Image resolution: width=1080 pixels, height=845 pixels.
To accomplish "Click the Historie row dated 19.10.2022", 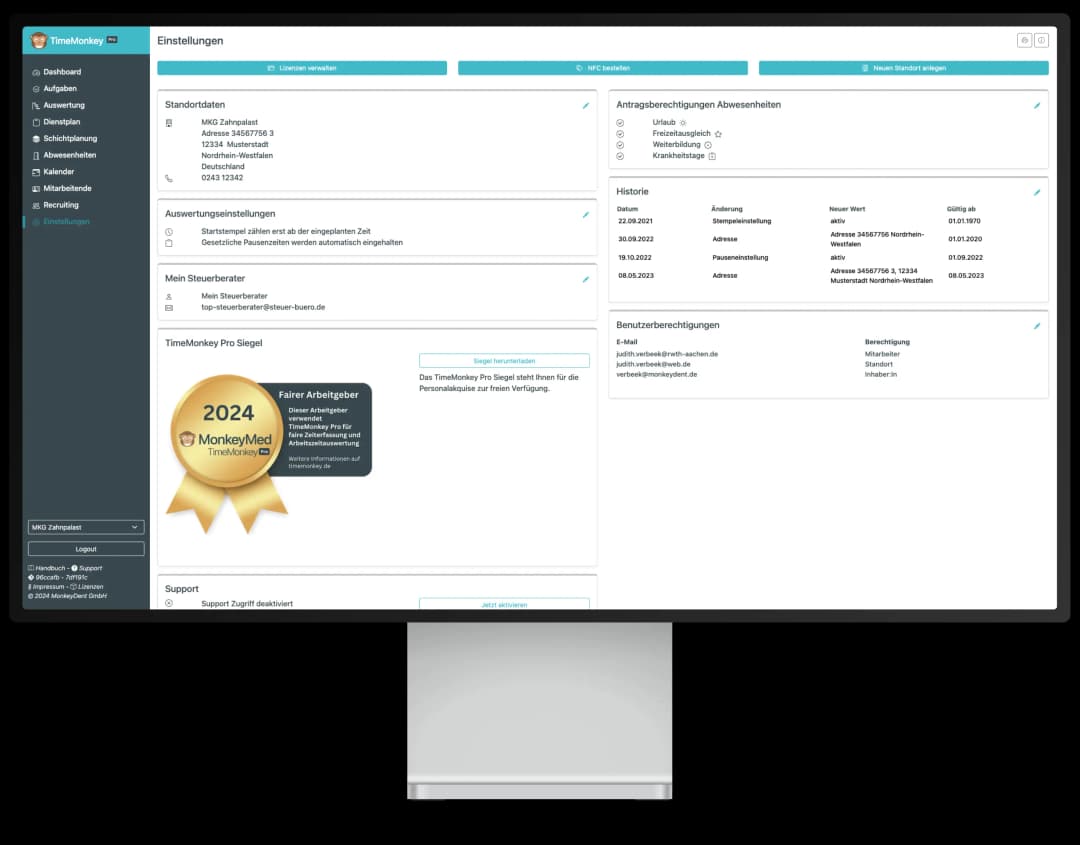I will tap(828, 258).
